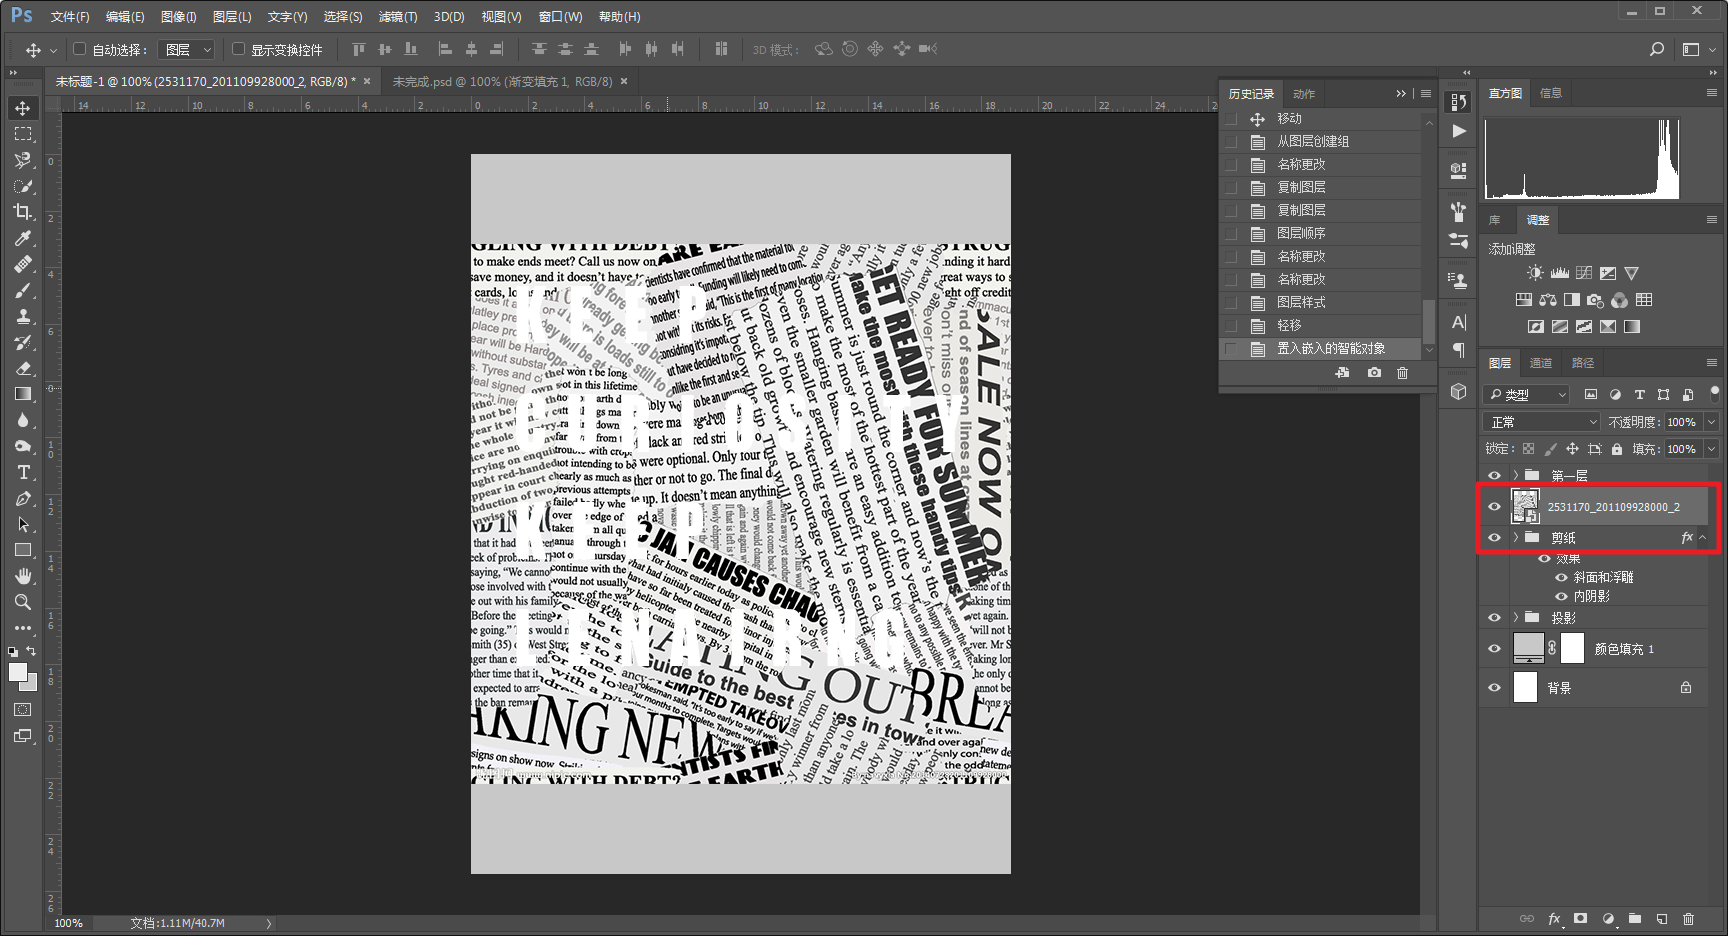Select the Gradient tool
This screenshot has height=936, width=1728.
tap(23, 394)
